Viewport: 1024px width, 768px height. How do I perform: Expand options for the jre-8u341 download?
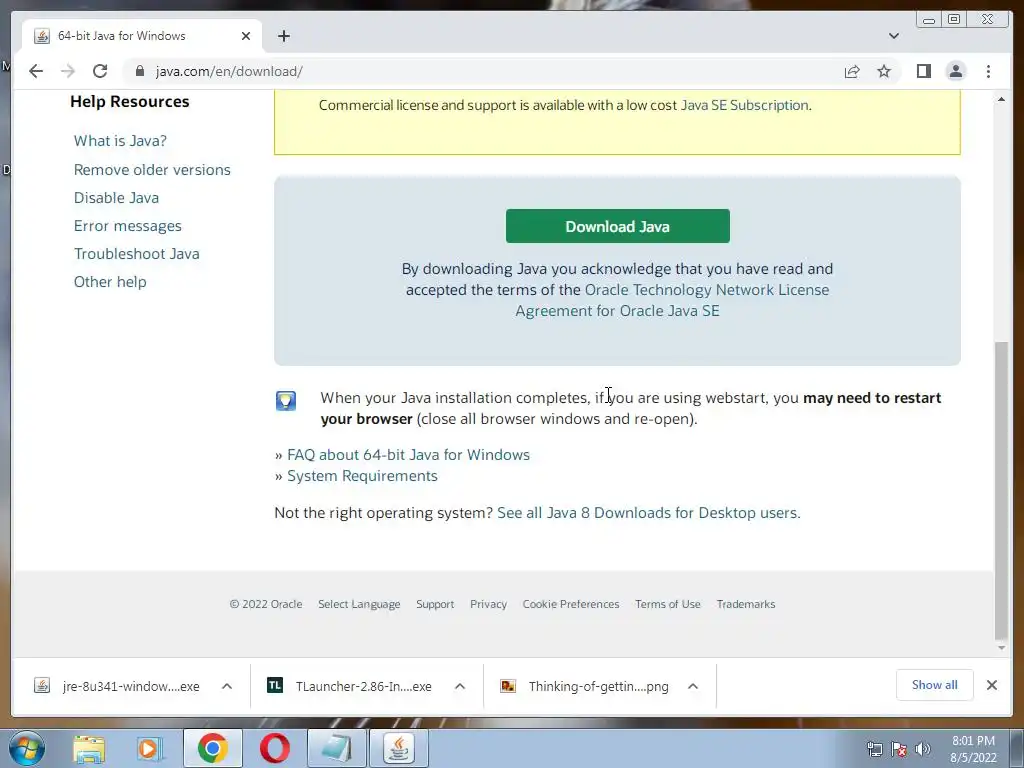227,686
